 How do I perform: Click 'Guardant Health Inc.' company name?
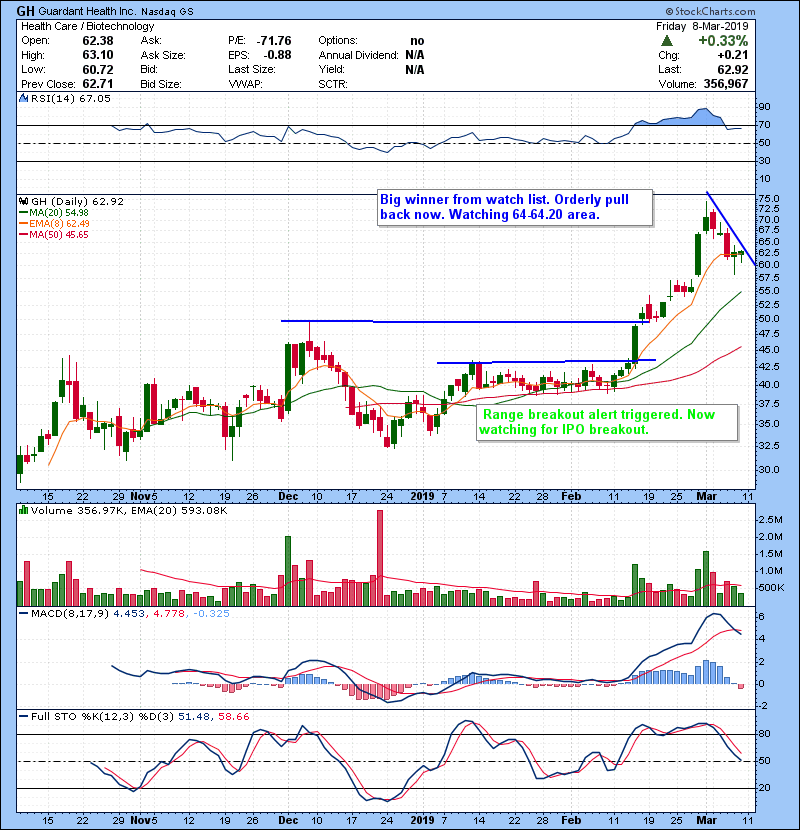pyautogui.click(x=87, y=11)
